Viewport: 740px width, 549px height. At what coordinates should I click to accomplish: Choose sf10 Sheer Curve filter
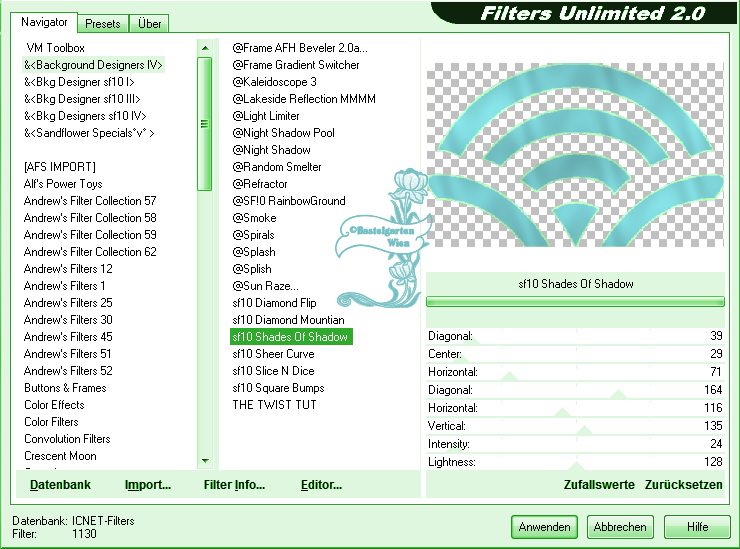coord(273,354)
